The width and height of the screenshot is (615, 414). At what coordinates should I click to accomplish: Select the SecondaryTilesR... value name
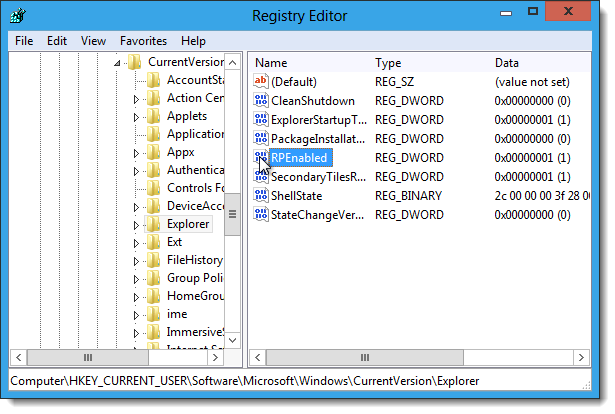(318, 177)
